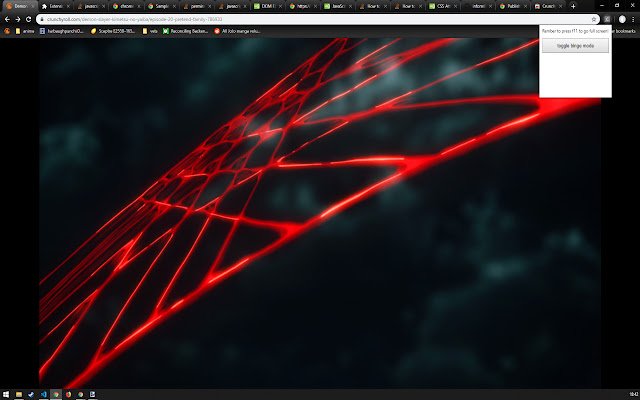
Task: Close the 'CSS An' tab
Action: click(x=456, y=6)
